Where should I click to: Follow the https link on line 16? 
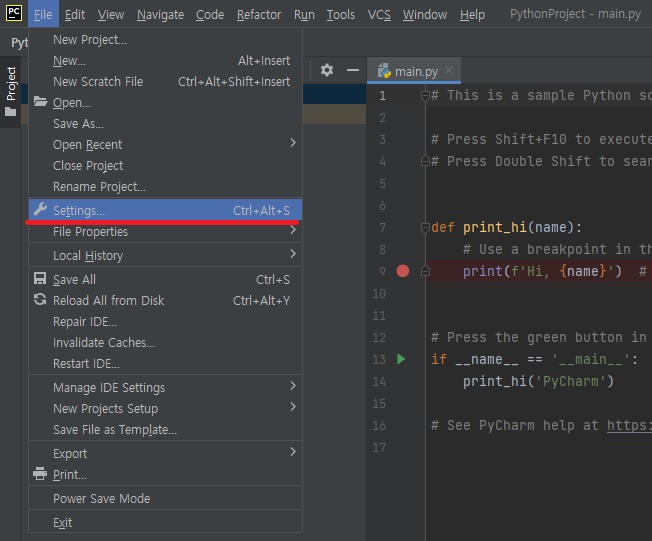click(x=629, y=425)
